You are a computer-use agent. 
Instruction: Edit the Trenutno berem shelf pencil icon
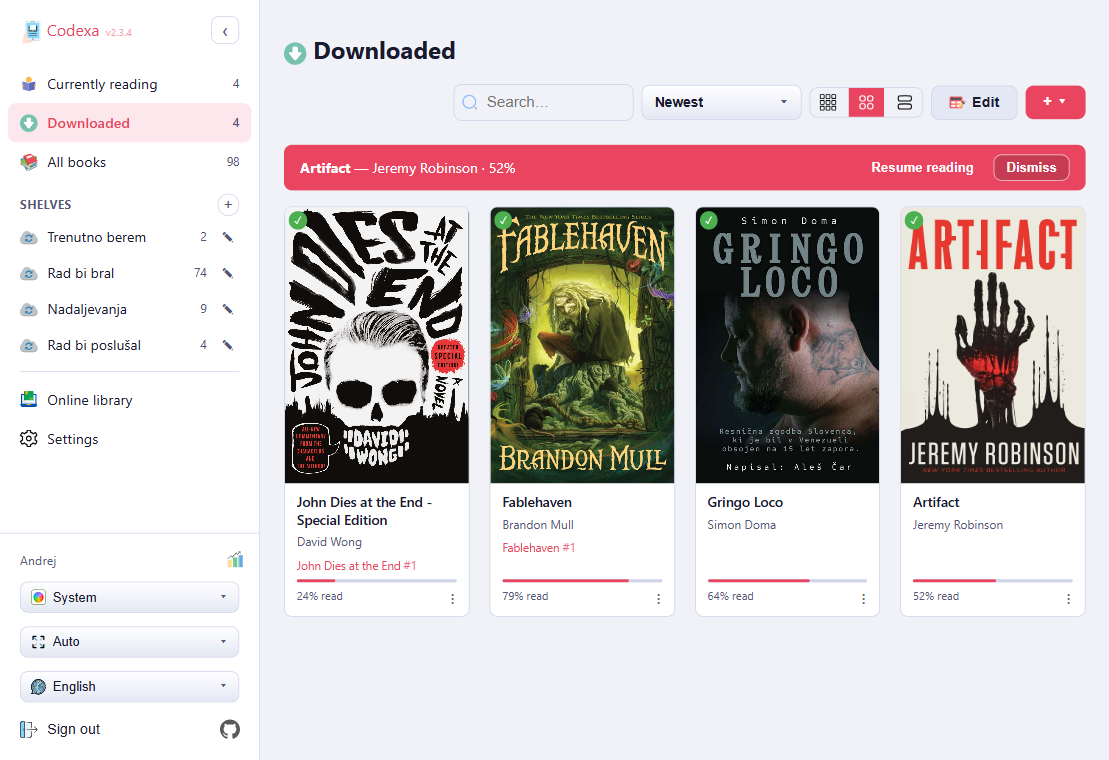tap(228, 238)
